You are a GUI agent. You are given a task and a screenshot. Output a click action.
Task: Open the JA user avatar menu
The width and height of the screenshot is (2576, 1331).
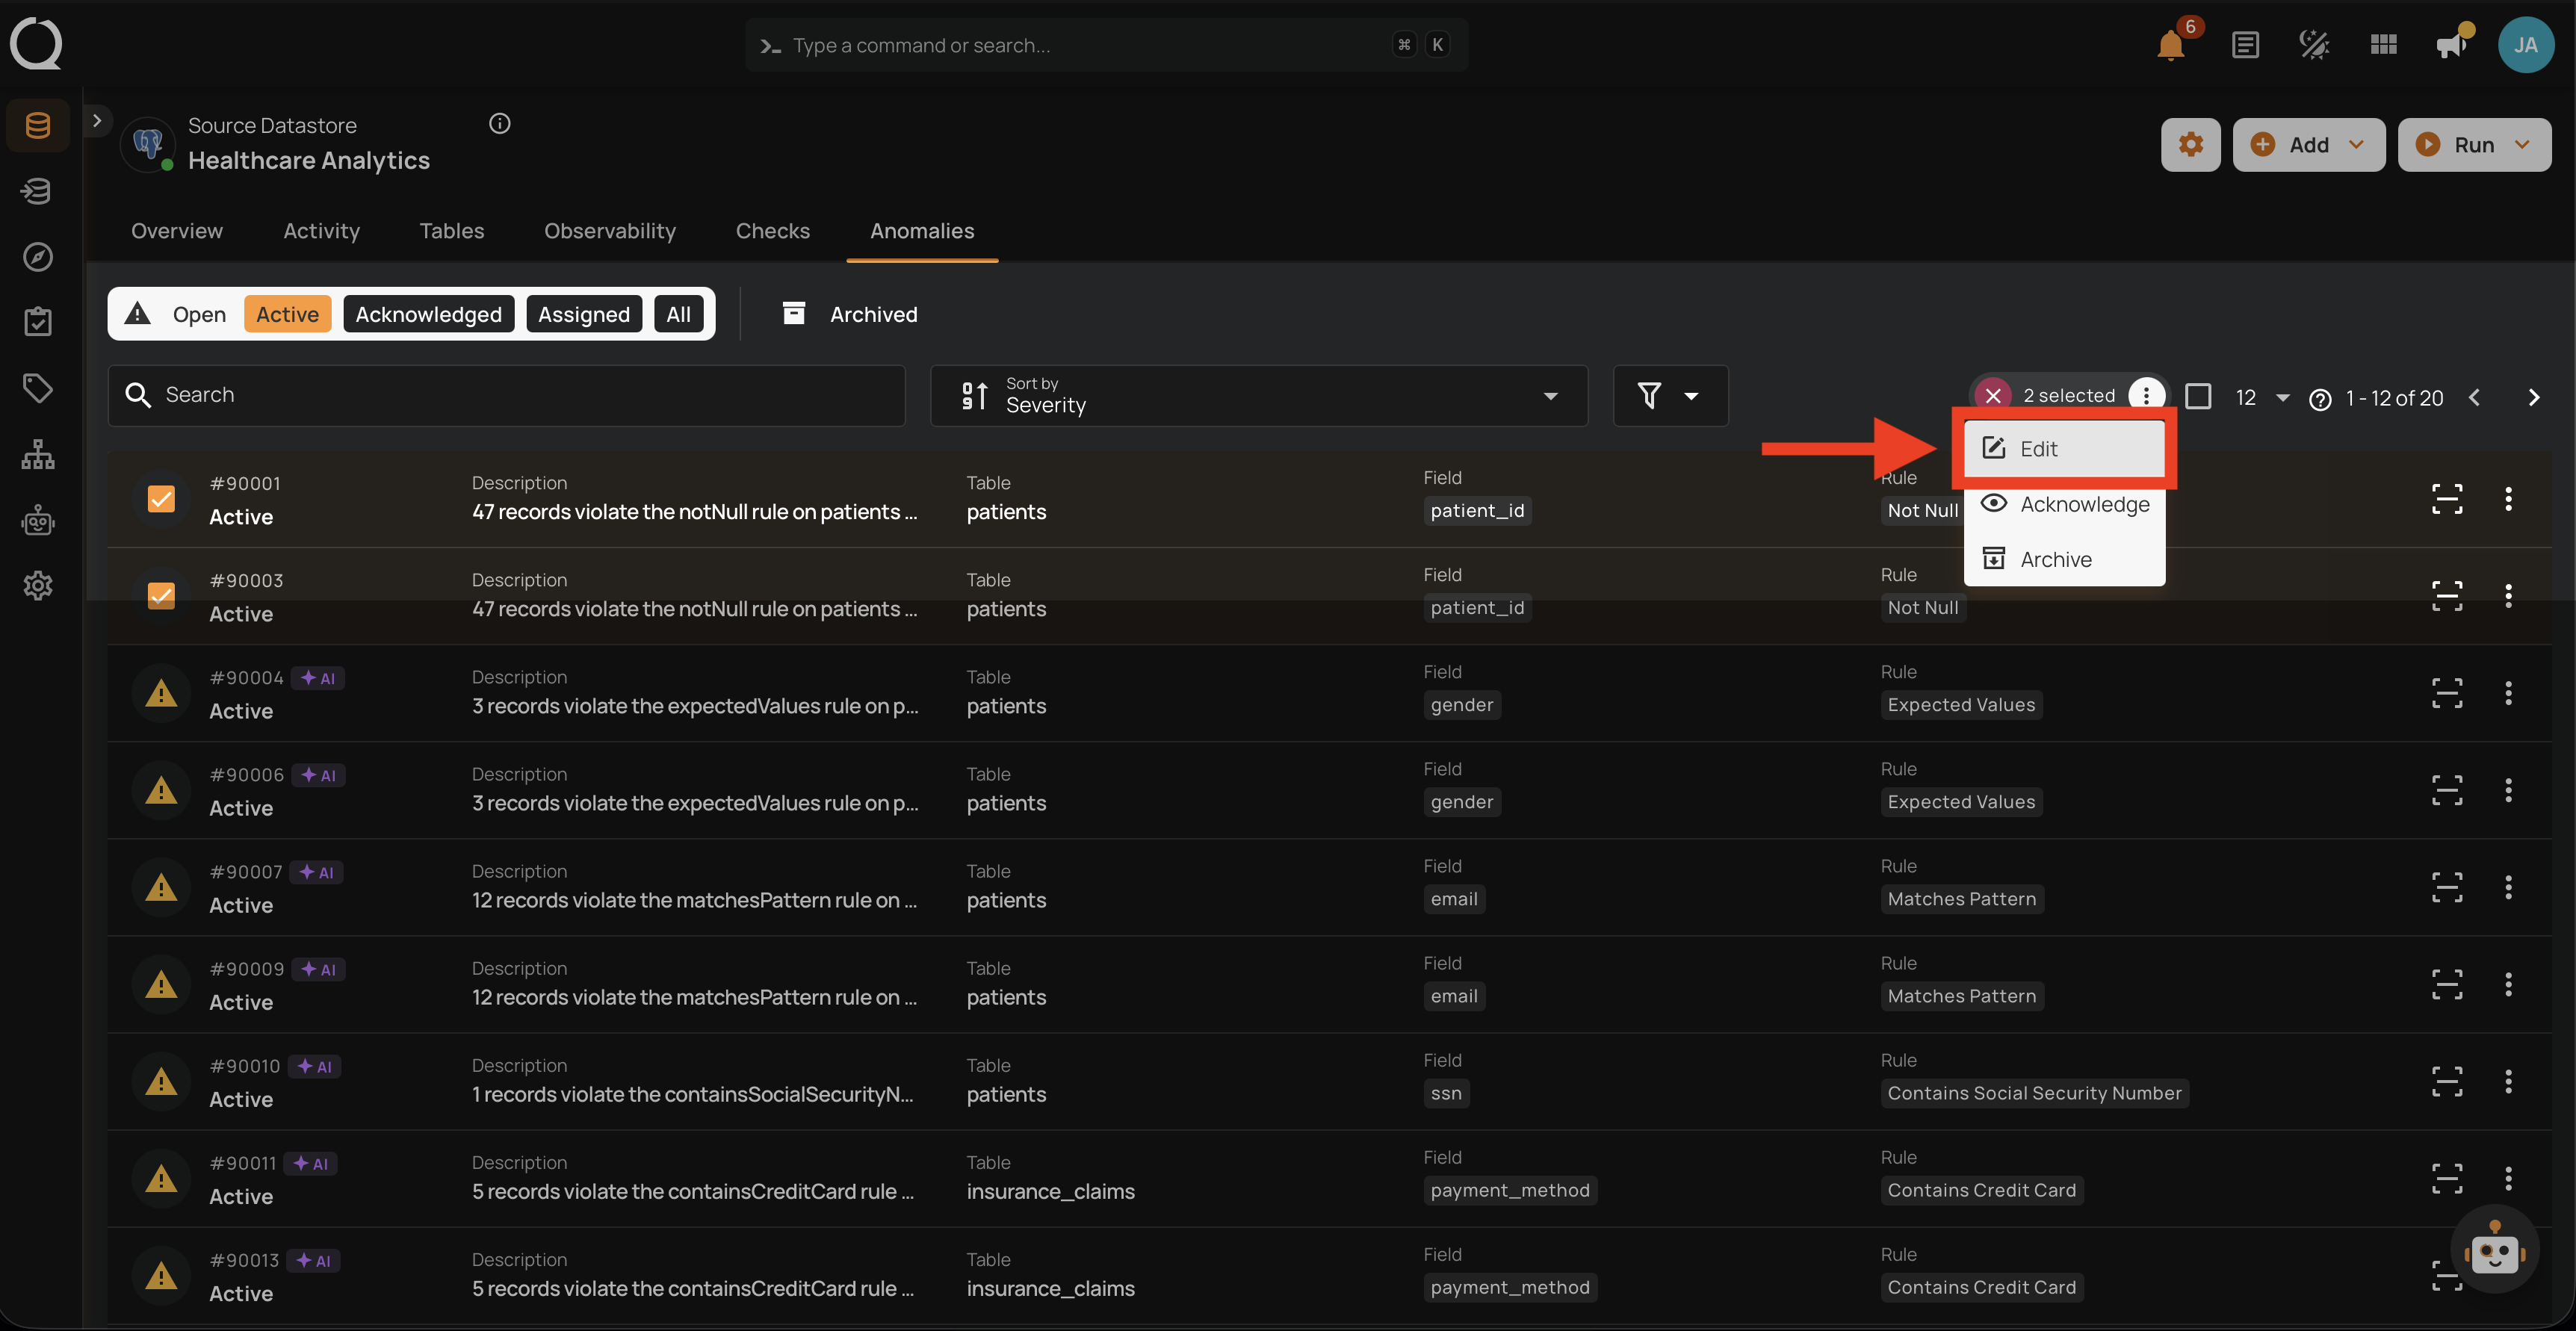(x=2525, y=45)
